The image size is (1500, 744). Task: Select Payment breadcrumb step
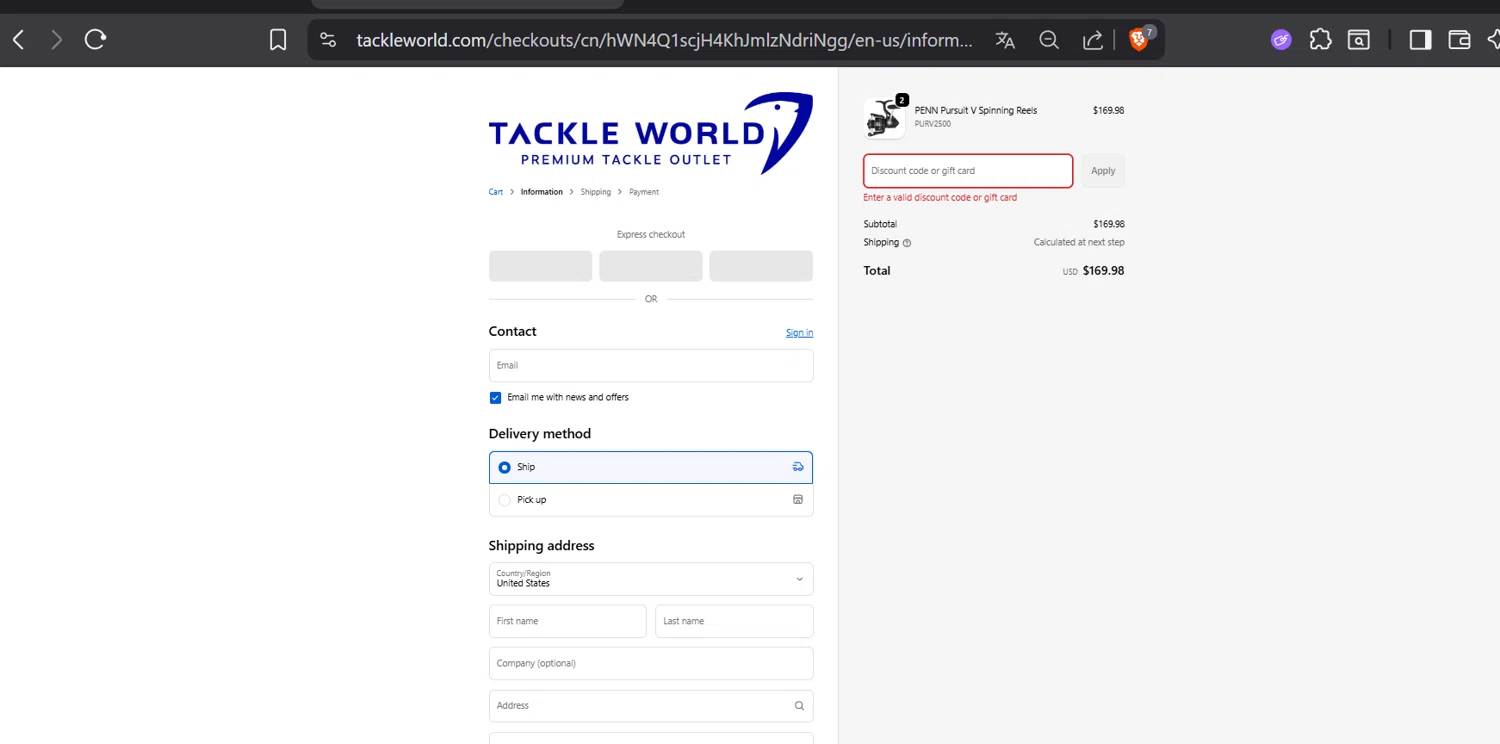[x=644, y=192]
